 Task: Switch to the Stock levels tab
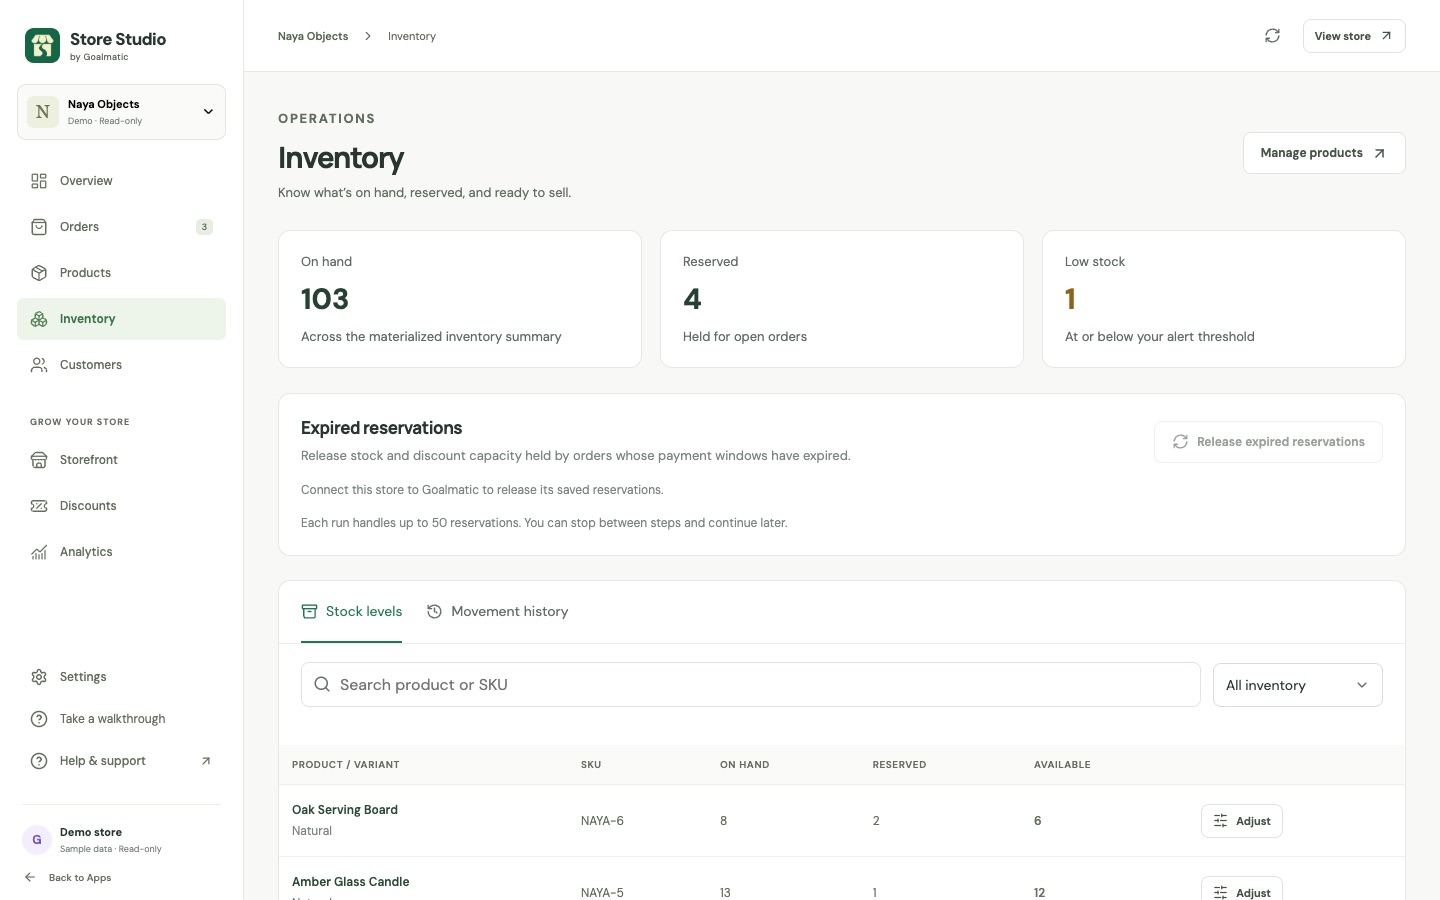point(352,612)
